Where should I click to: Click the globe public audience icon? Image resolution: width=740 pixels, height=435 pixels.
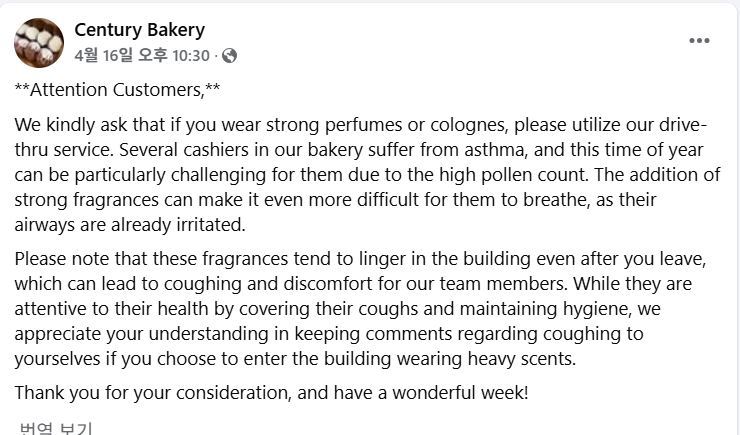click(229, 56)
